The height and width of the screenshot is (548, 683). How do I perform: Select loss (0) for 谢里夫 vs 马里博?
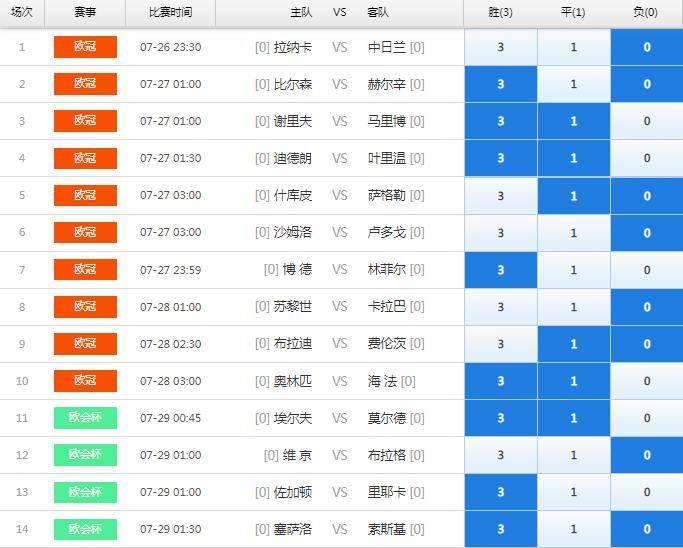point(647,121)
